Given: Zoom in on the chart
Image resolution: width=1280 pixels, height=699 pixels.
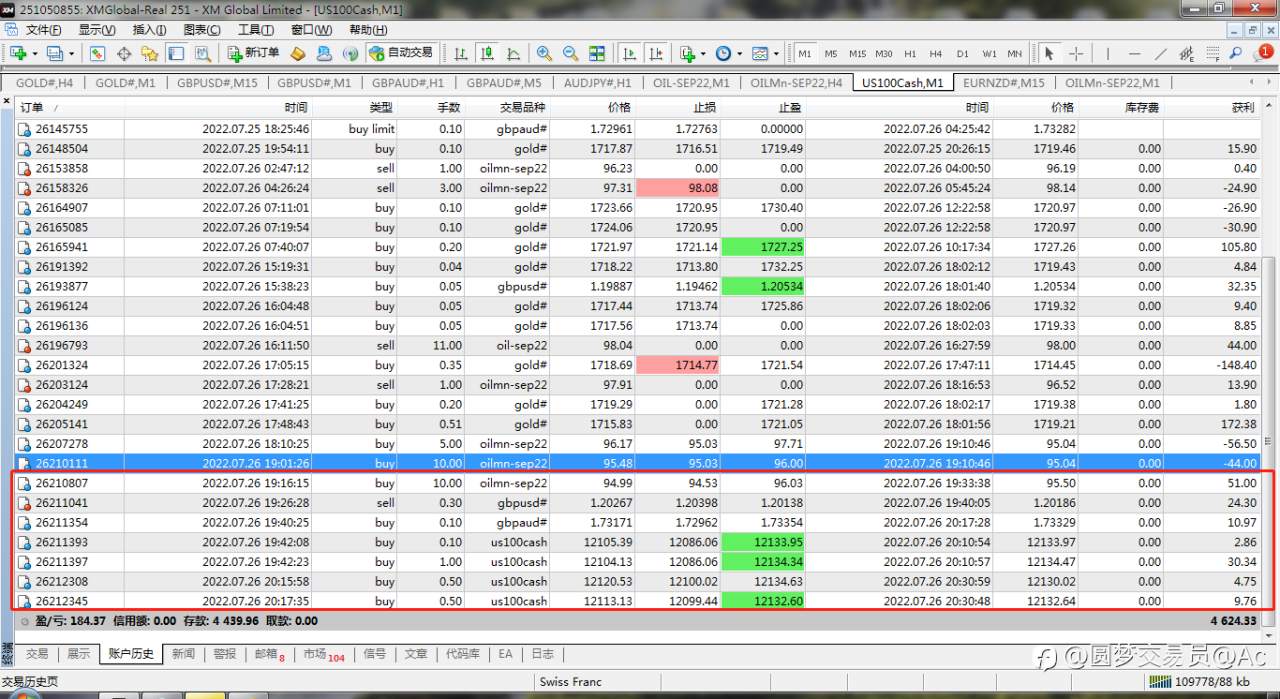Looking at the screenshot, I should click(544, 53).
